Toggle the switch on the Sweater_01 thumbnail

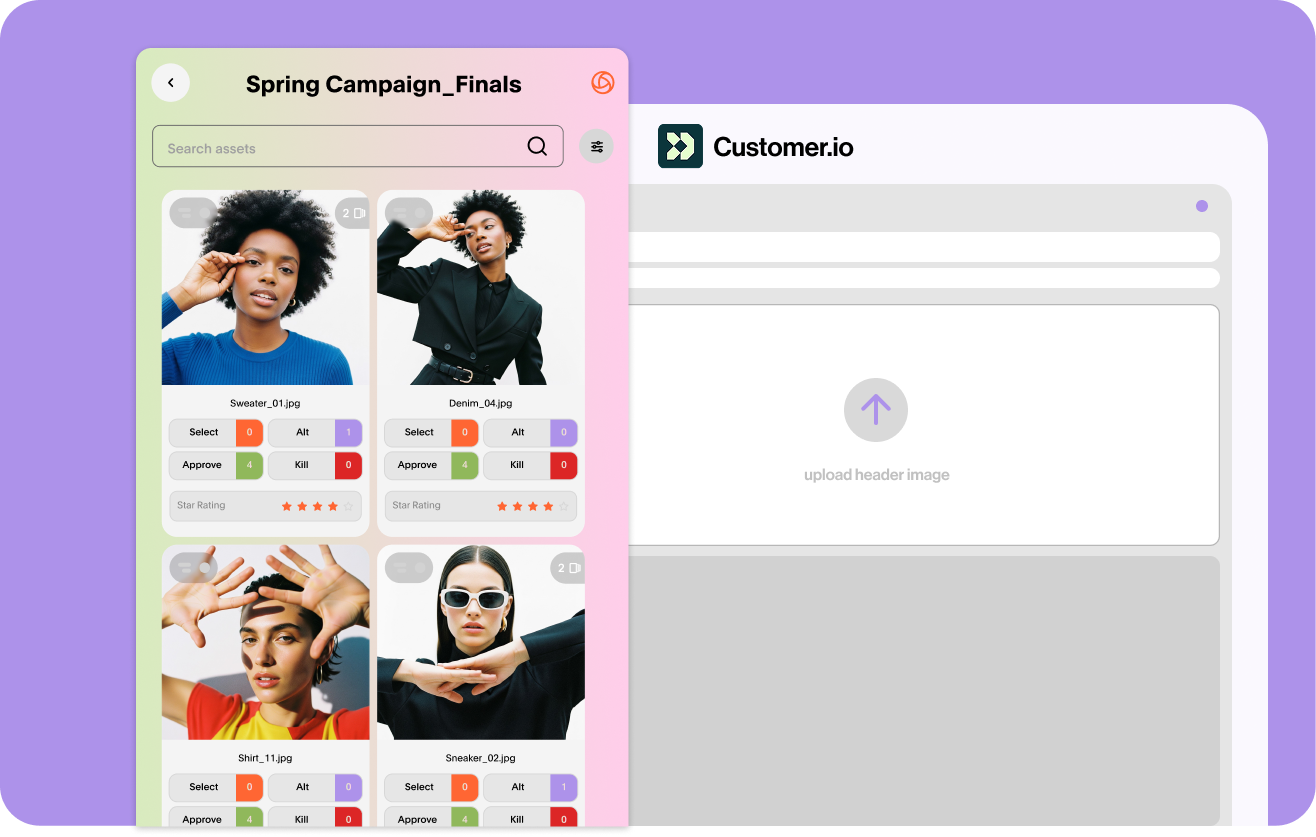click(x=194, y=213)
